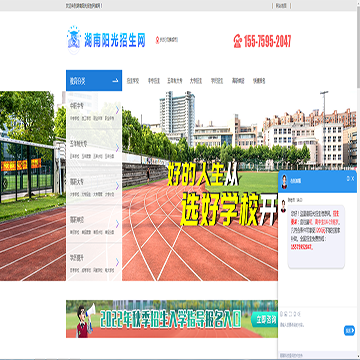
Task: Send the chat message with the blue button
Action: click(349, 330)
